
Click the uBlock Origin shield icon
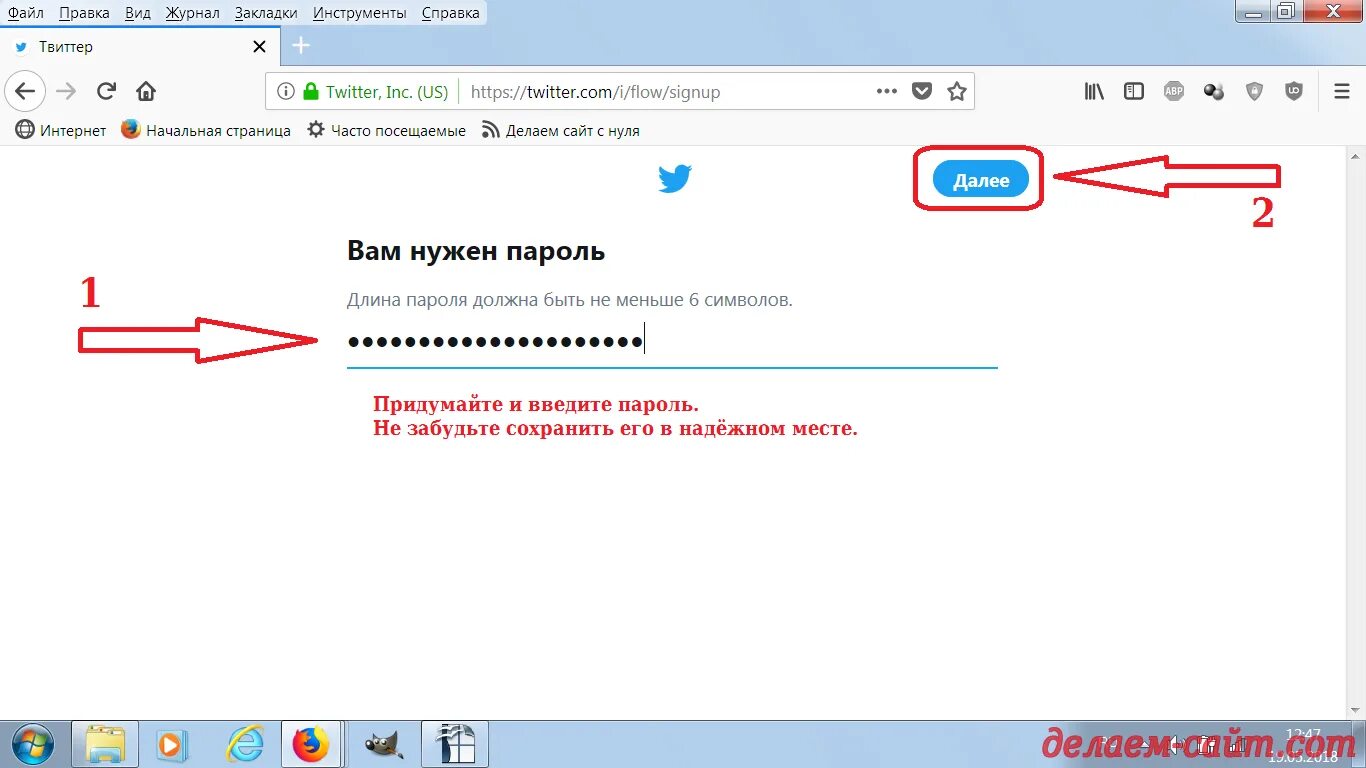pyautogui.click(x=1294, y=92)
